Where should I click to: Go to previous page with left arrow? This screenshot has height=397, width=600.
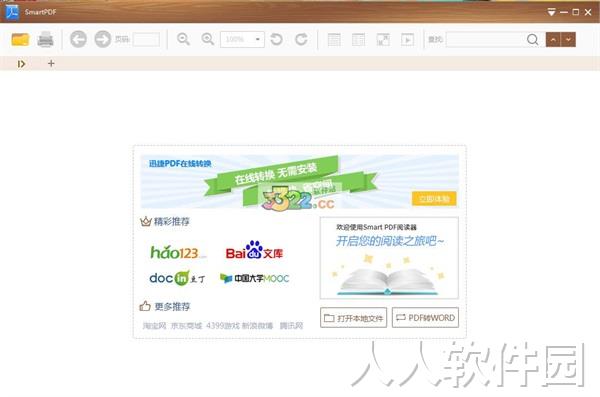78,39
